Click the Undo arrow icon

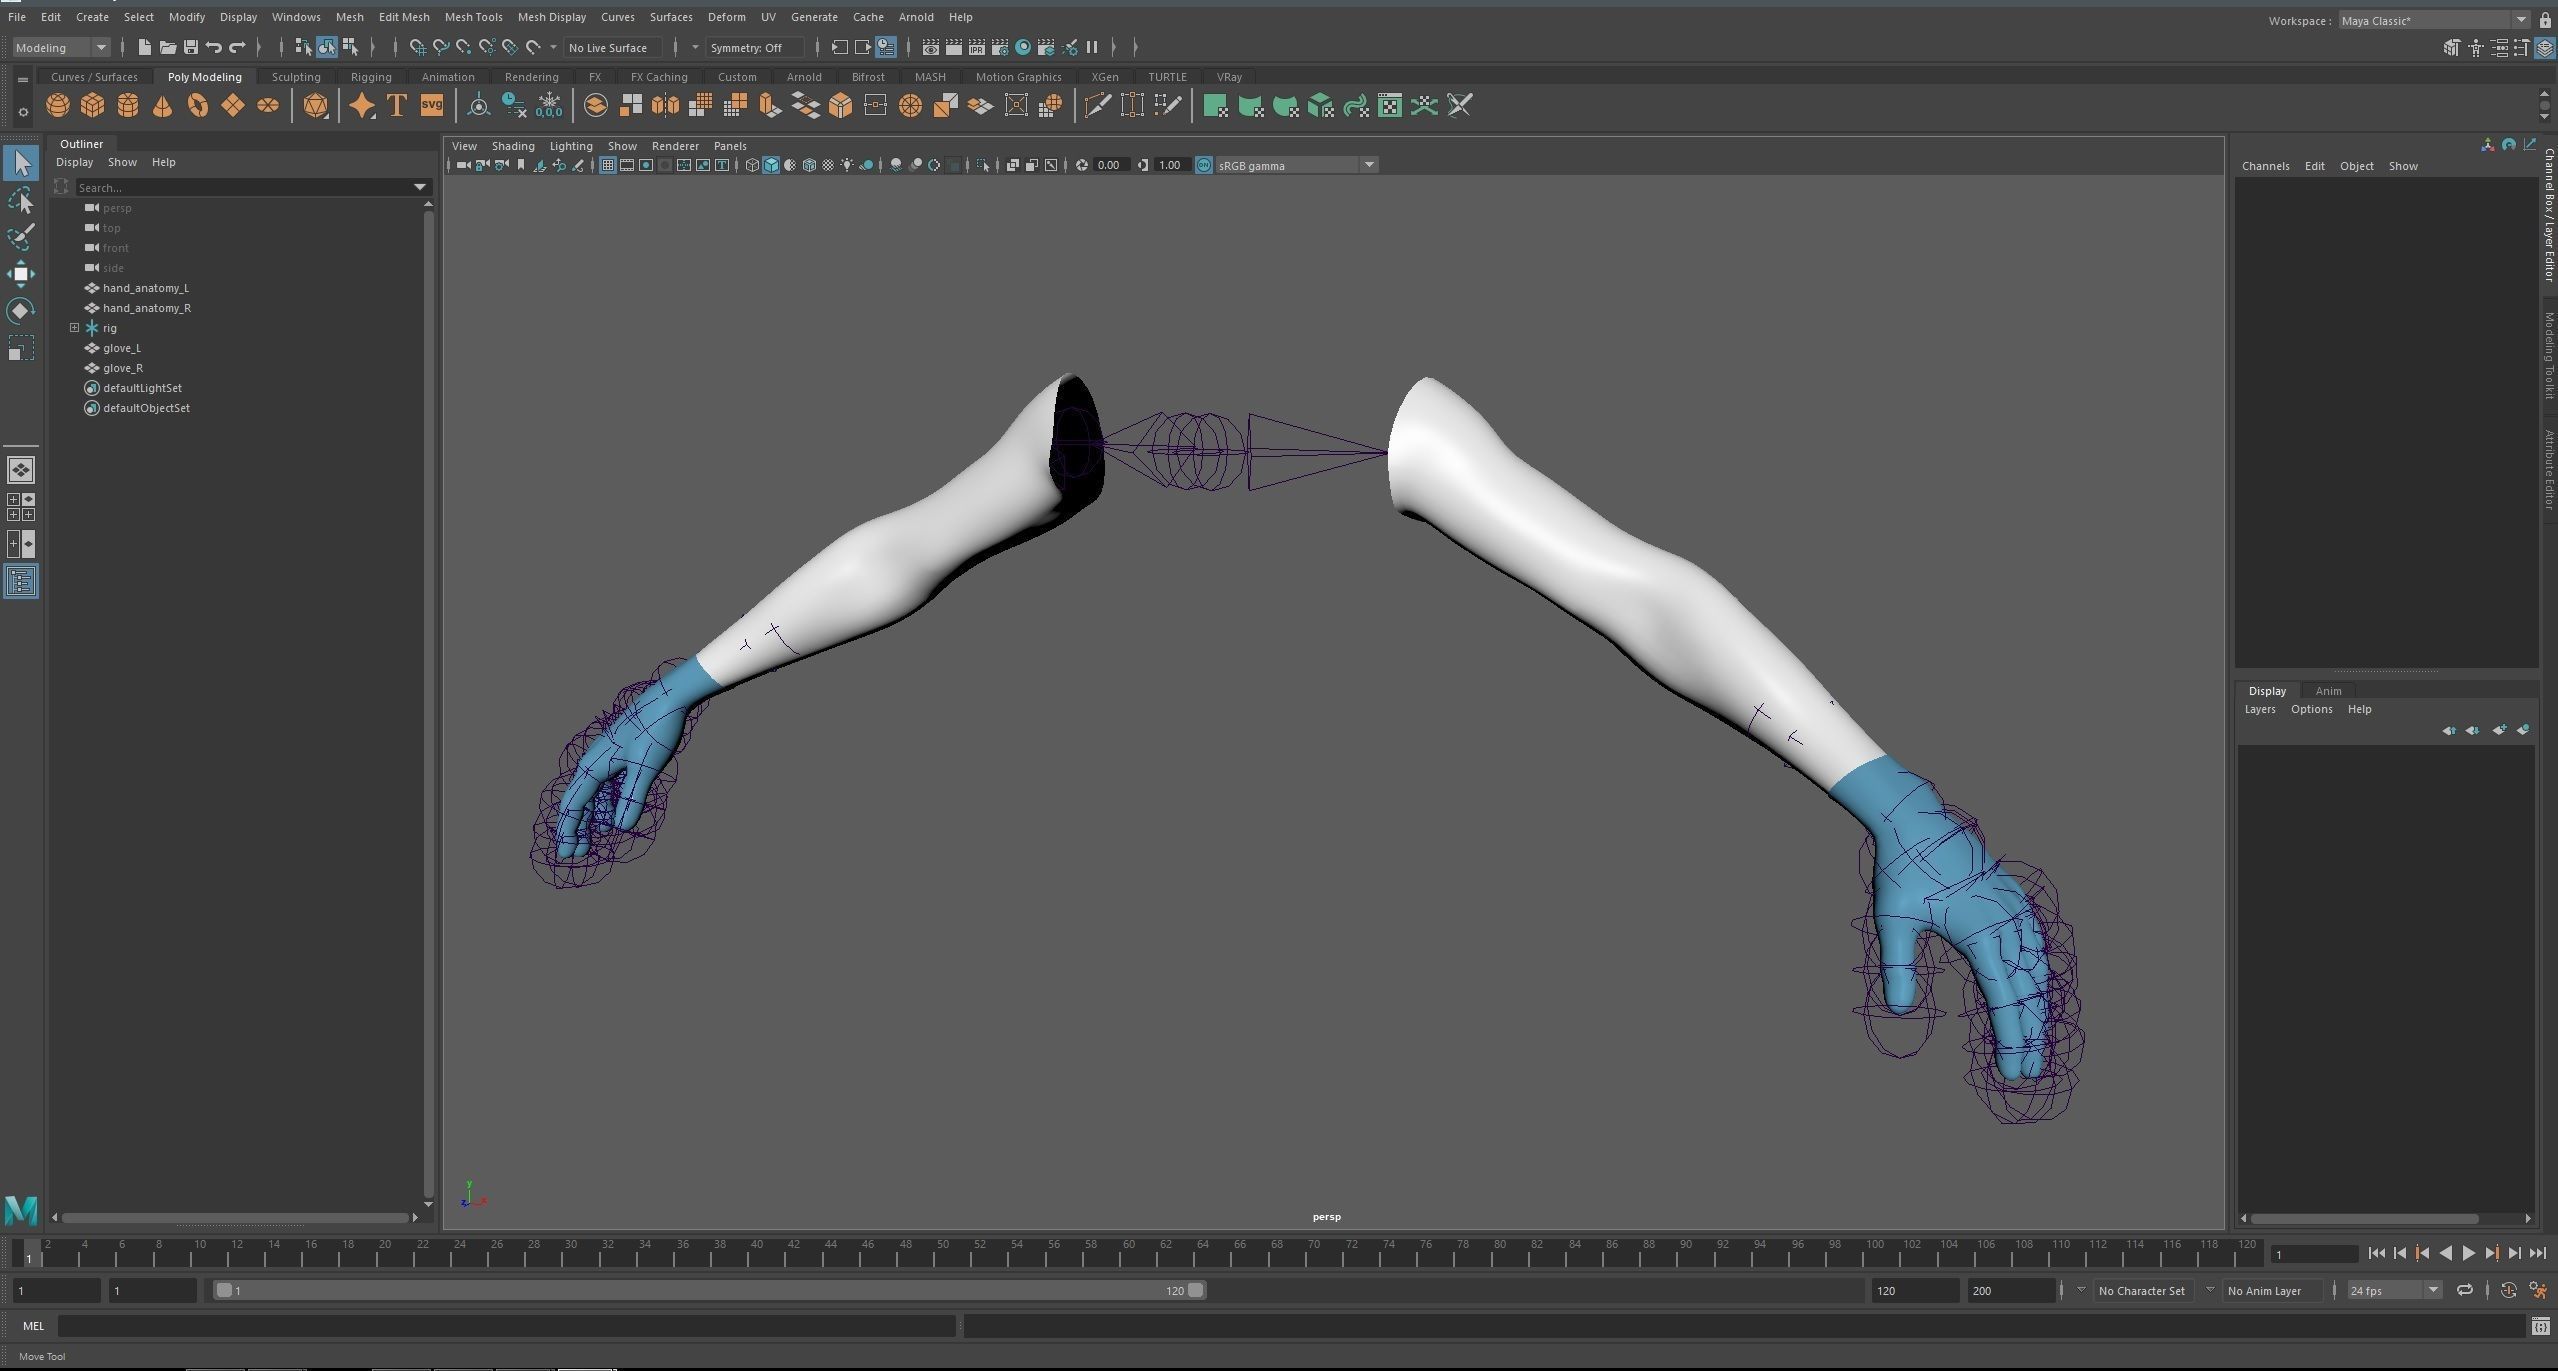pyautogui.click(x=213, y=47)
